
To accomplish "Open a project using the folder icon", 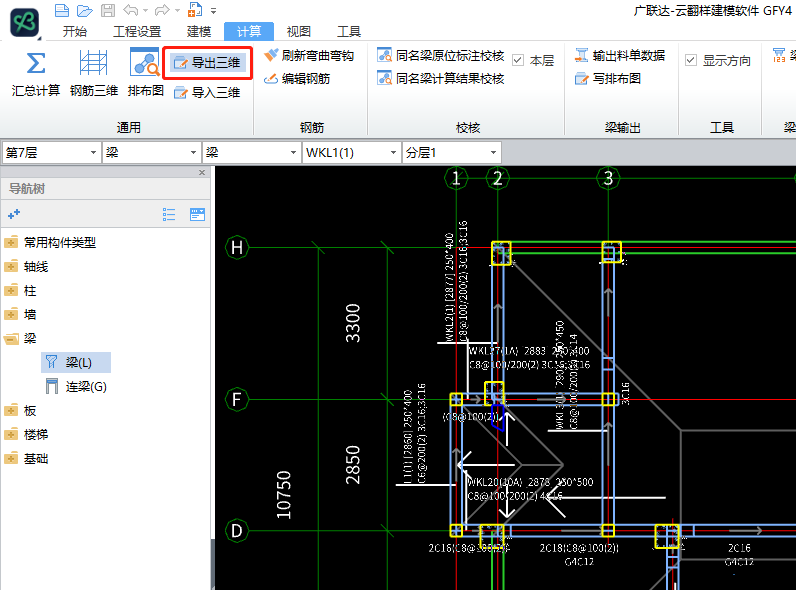I will (85, 10).
